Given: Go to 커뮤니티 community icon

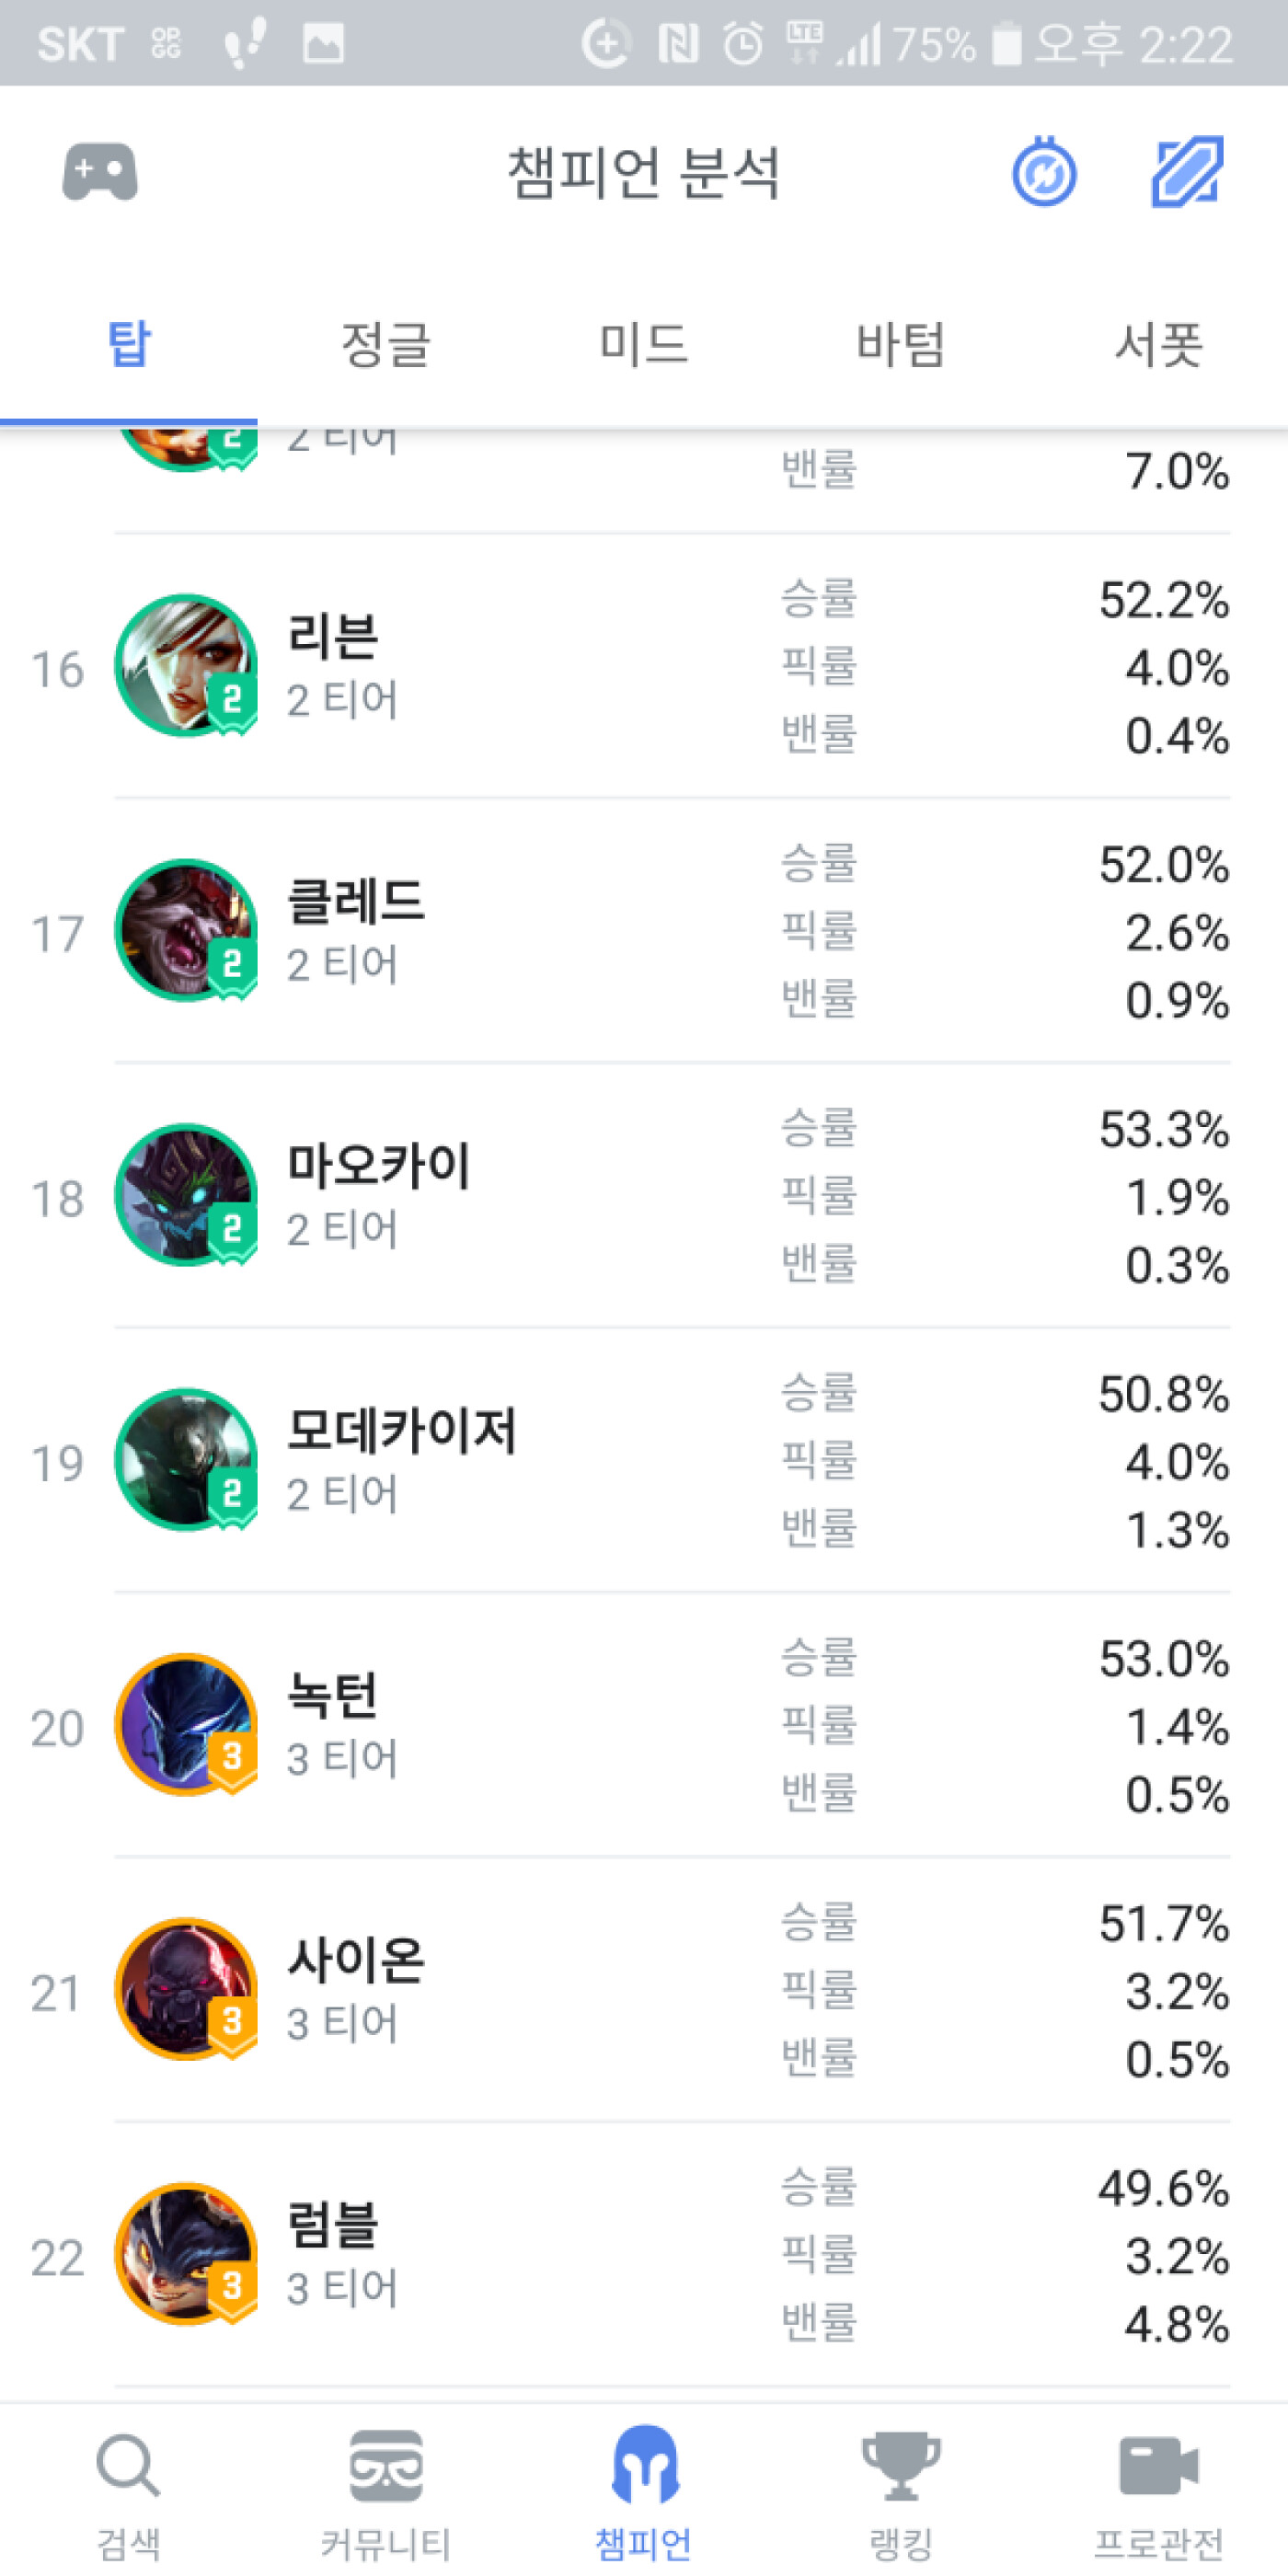Looking at the screenshot, I should (x=386, y=2465).
